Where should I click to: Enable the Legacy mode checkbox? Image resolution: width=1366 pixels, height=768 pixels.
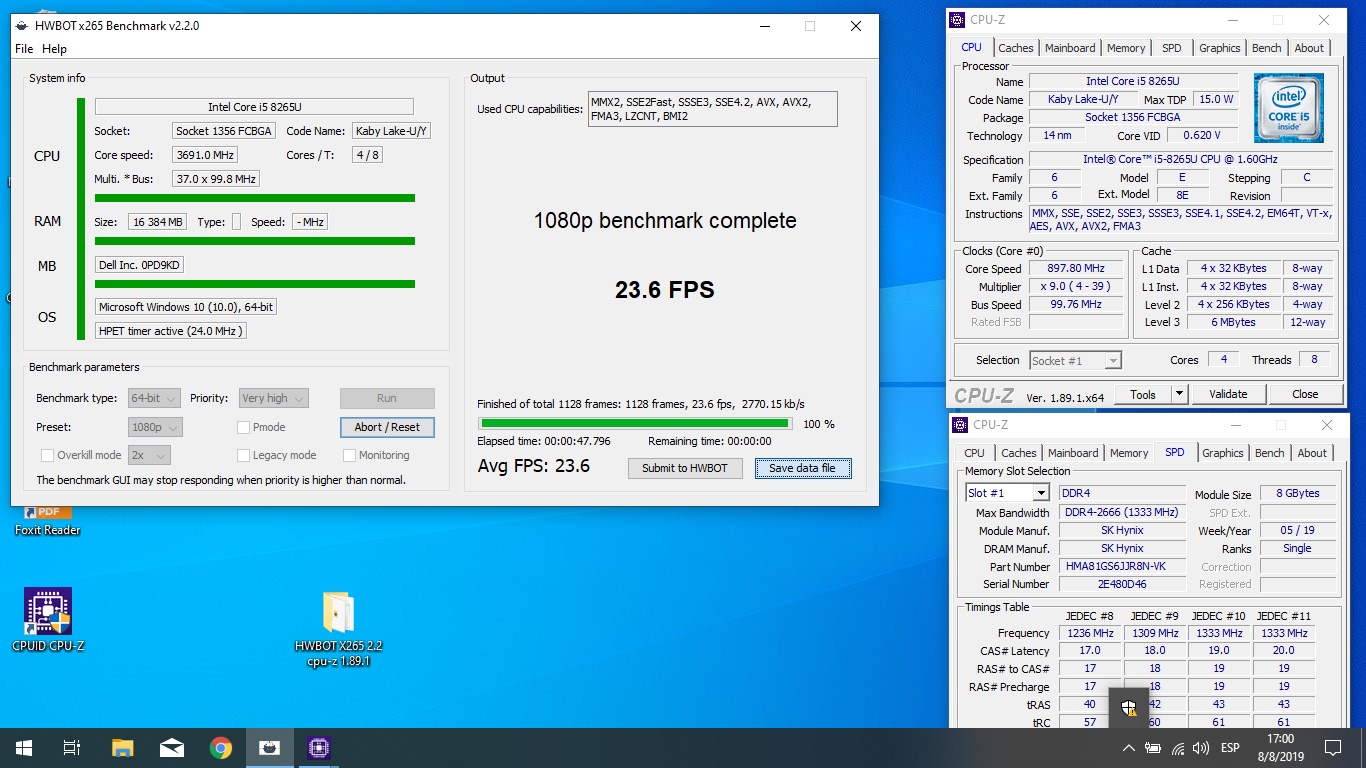coord(243,455)
